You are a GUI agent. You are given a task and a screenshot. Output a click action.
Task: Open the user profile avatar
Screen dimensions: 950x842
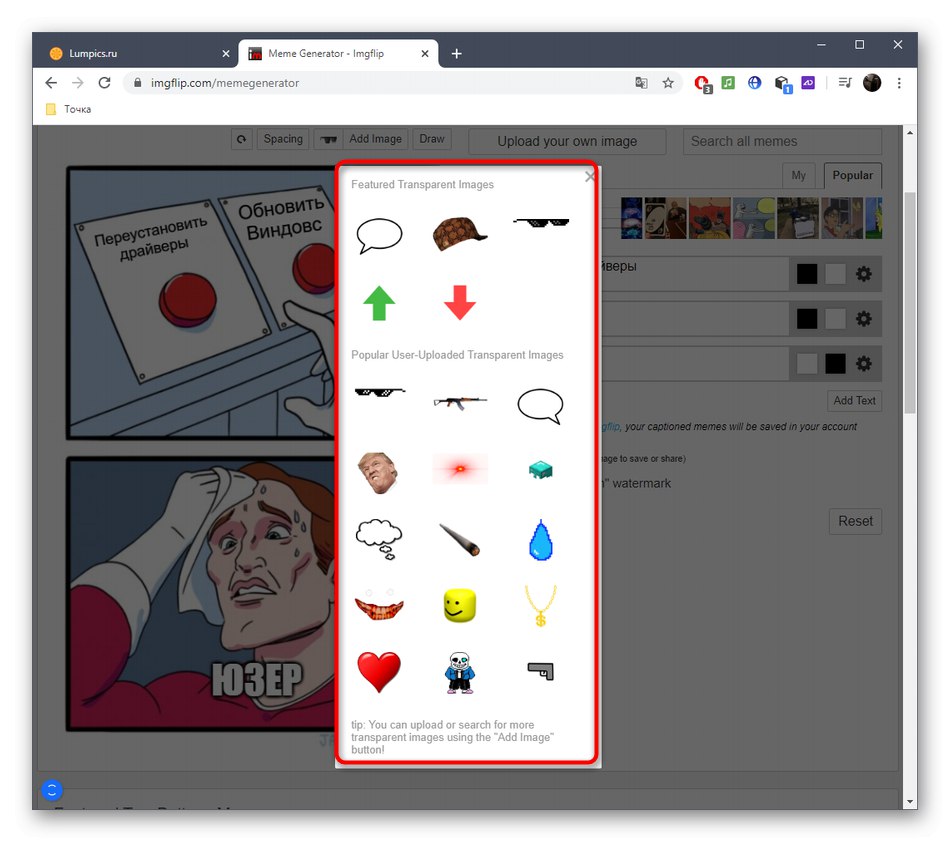[872, 83]
